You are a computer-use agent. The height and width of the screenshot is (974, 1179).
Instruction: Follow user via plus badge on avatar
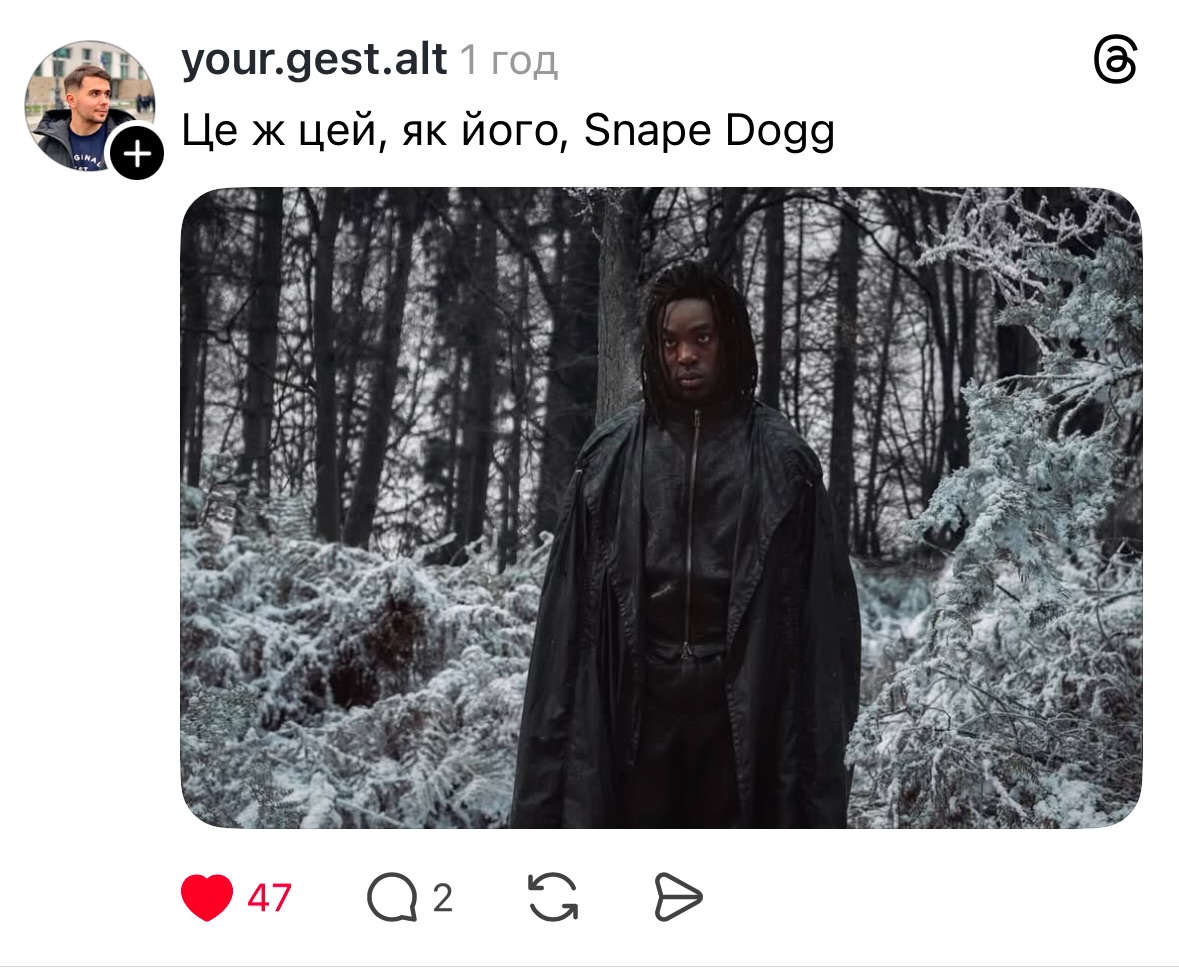(x=137, y=154)
